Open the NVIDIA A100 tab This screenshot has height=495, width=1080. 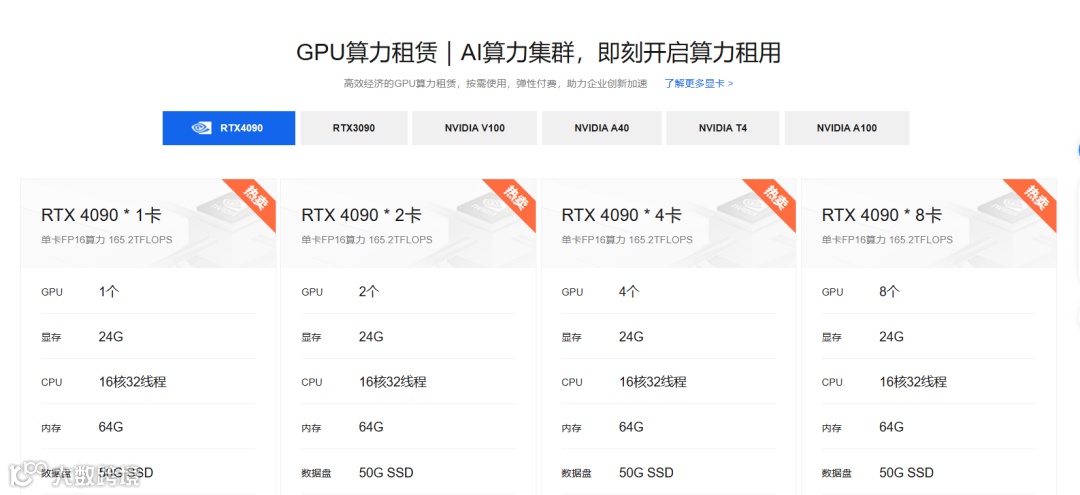[847, 128]
